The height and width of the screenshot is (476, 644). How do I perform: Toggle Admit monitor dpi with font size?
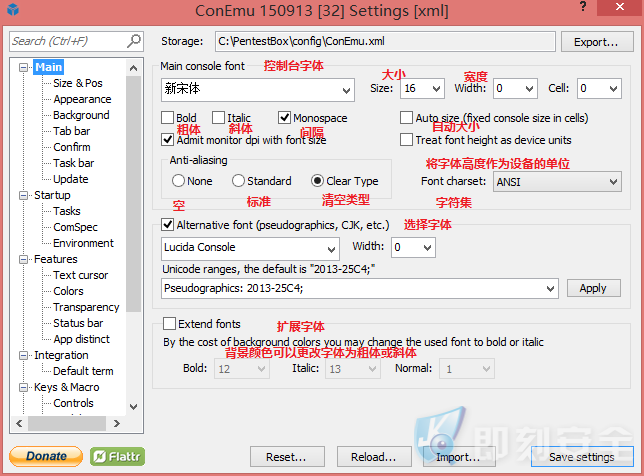(x=167, y=140)
